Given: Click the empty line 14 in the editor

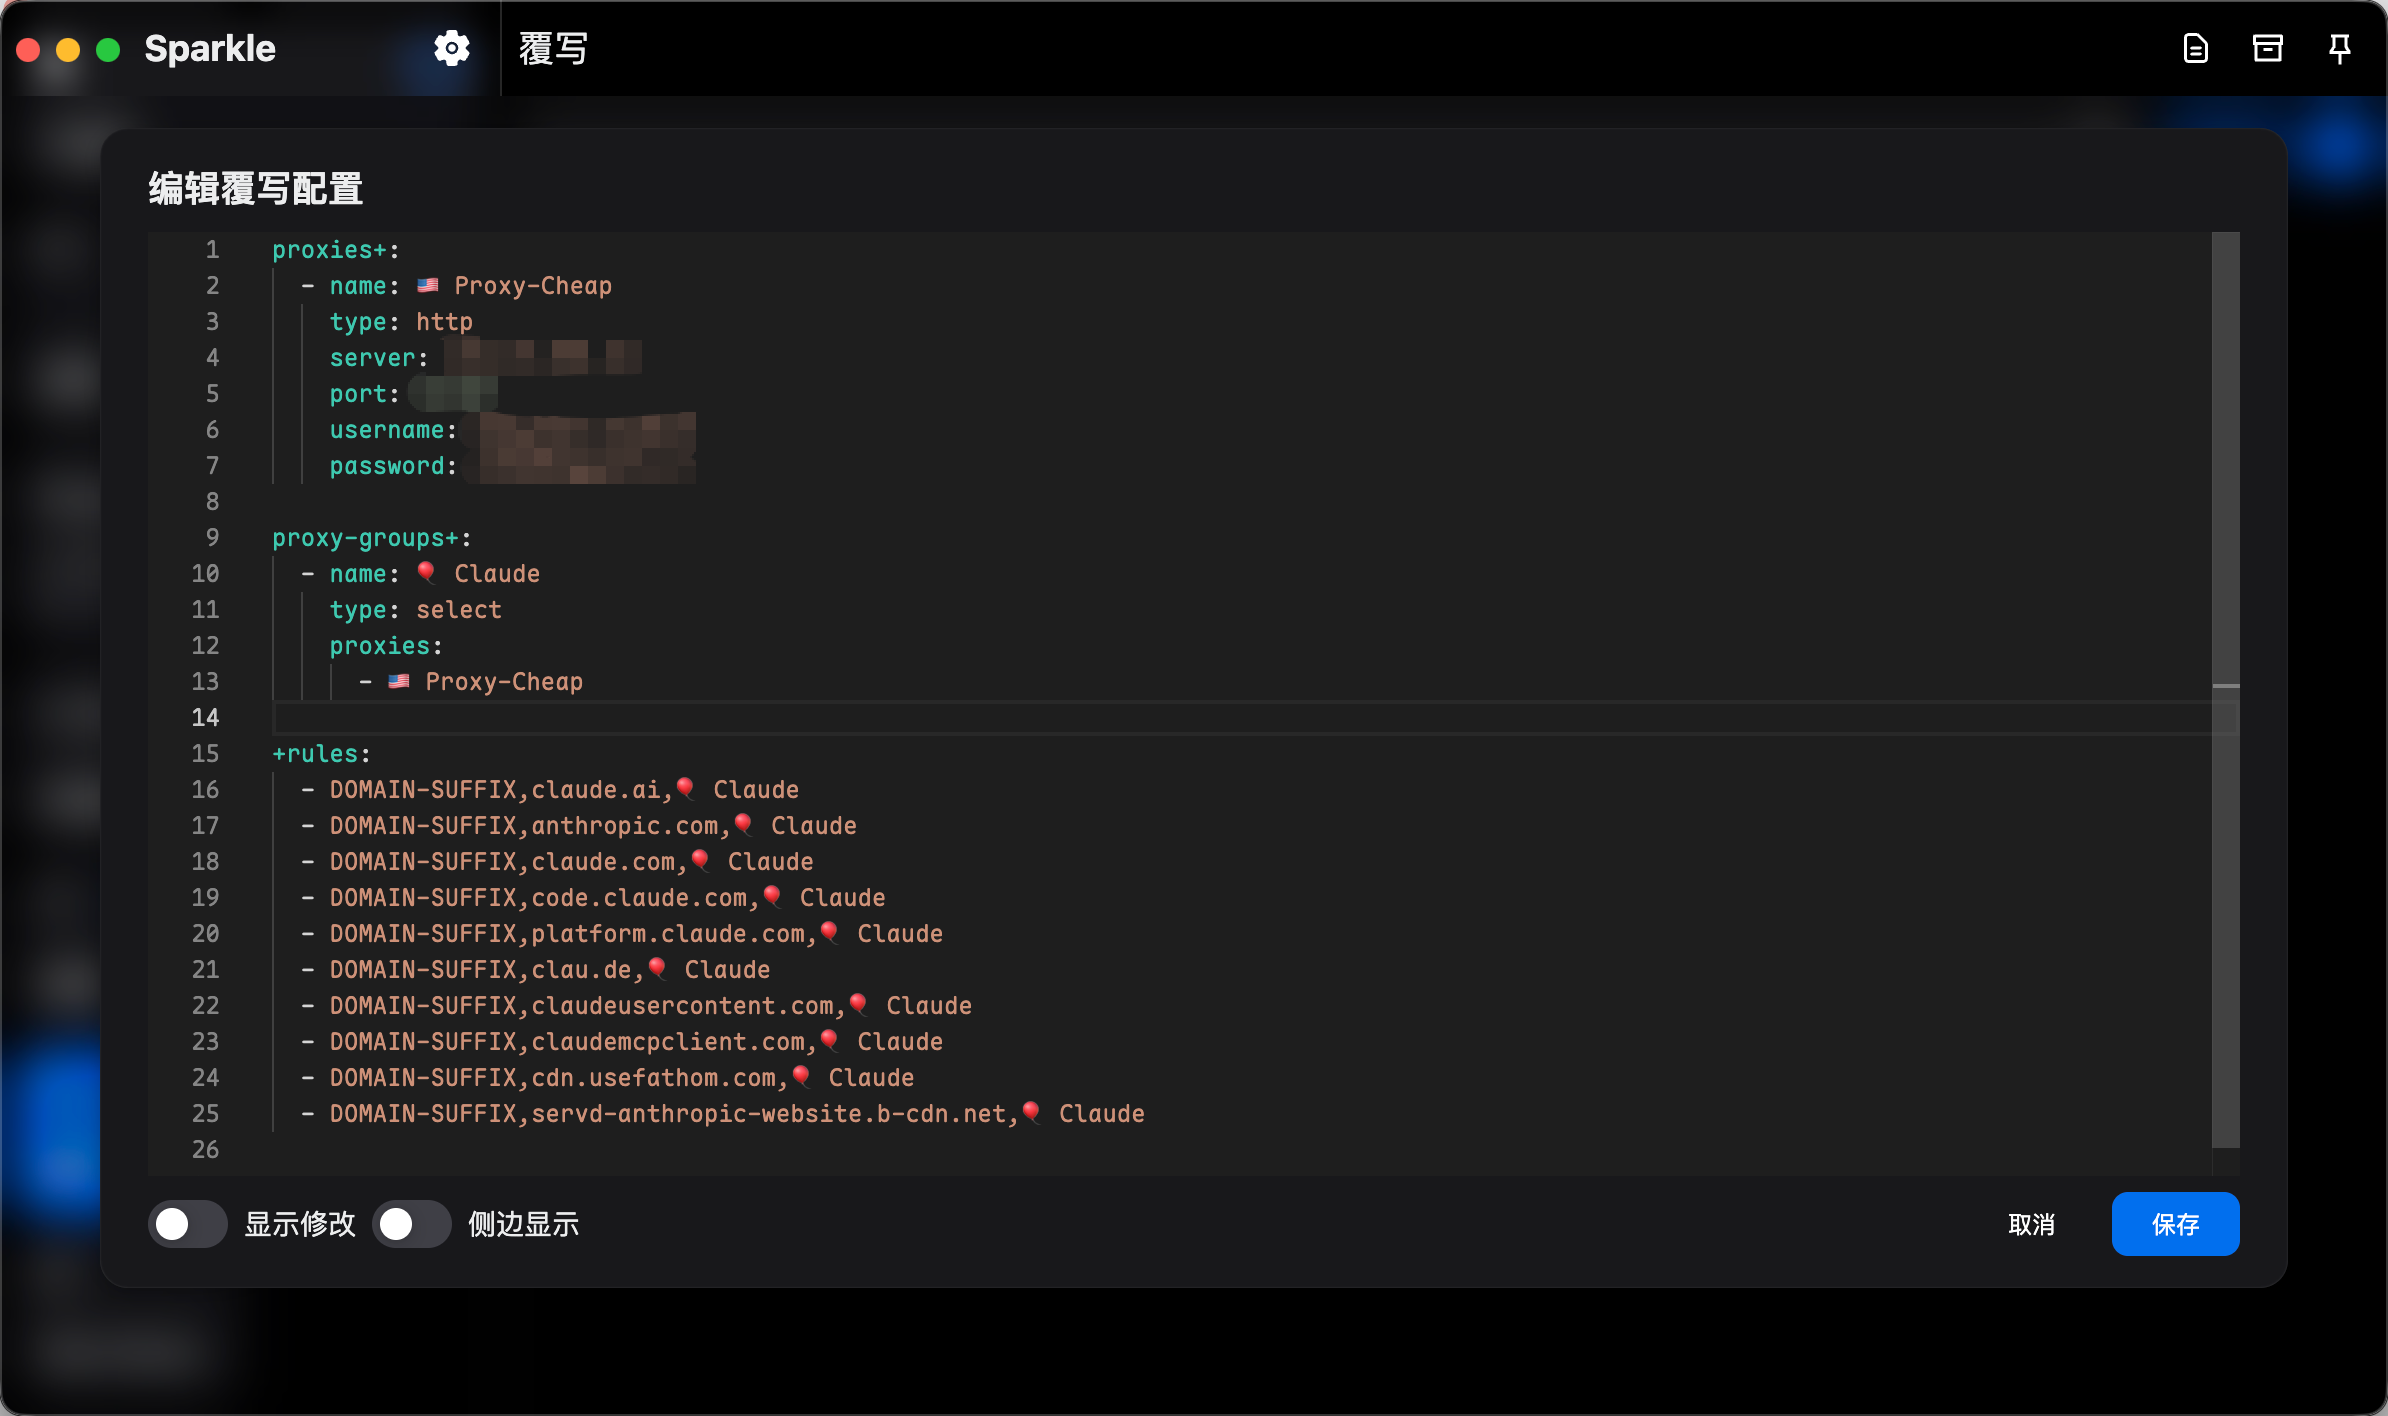Looking at the screenshot, I should pos(700,717).
